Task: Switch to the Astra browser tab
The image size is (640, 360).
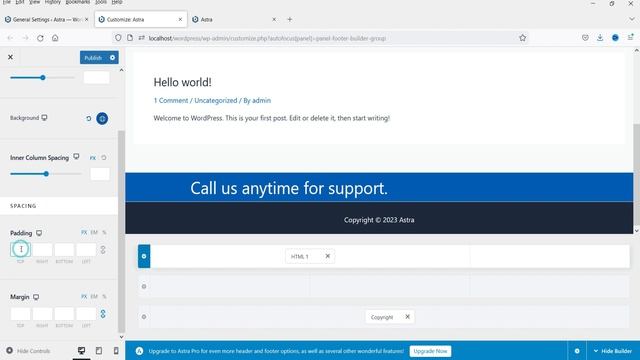Action: [233, 19]
